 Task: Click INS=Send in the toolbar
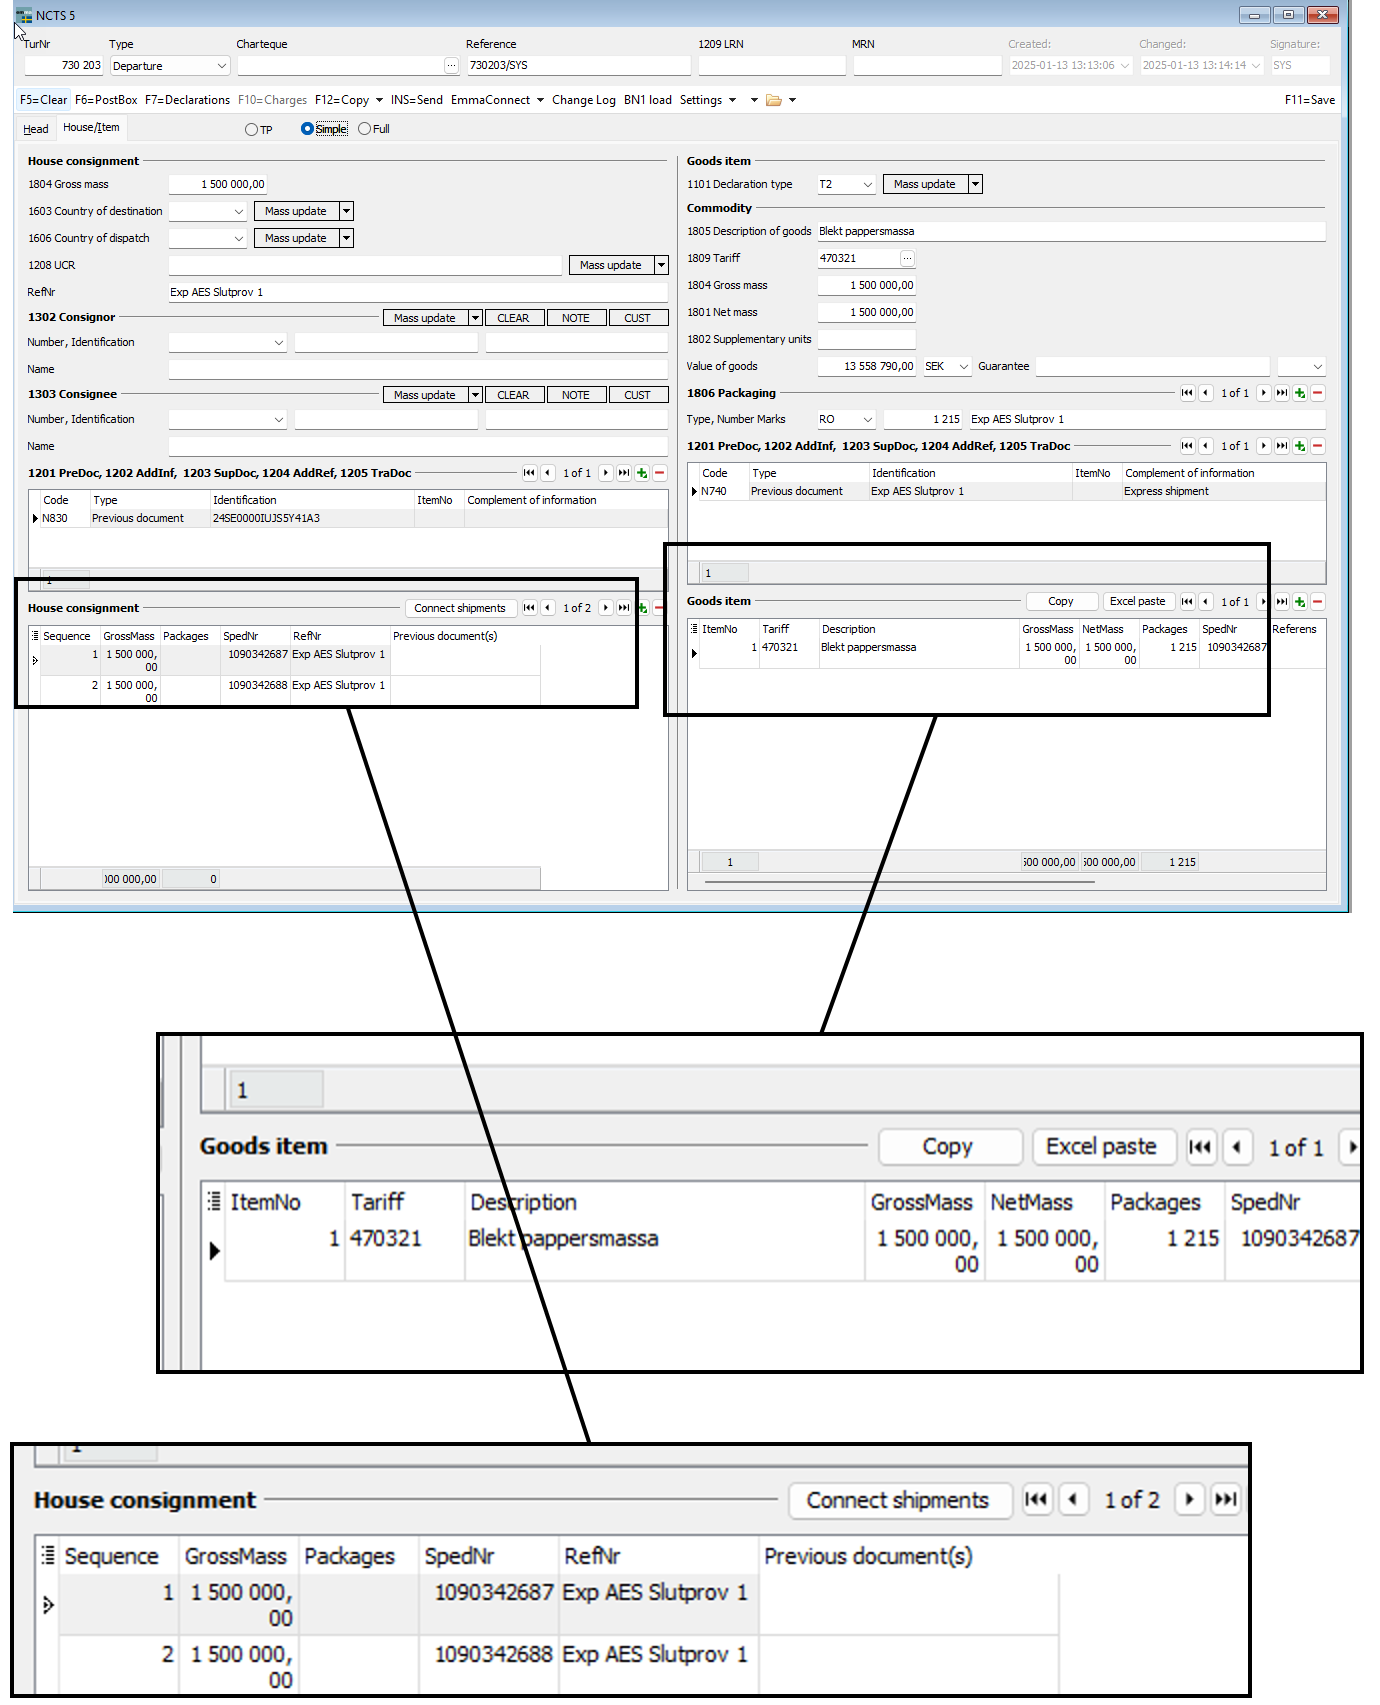(x=417, y=100)
